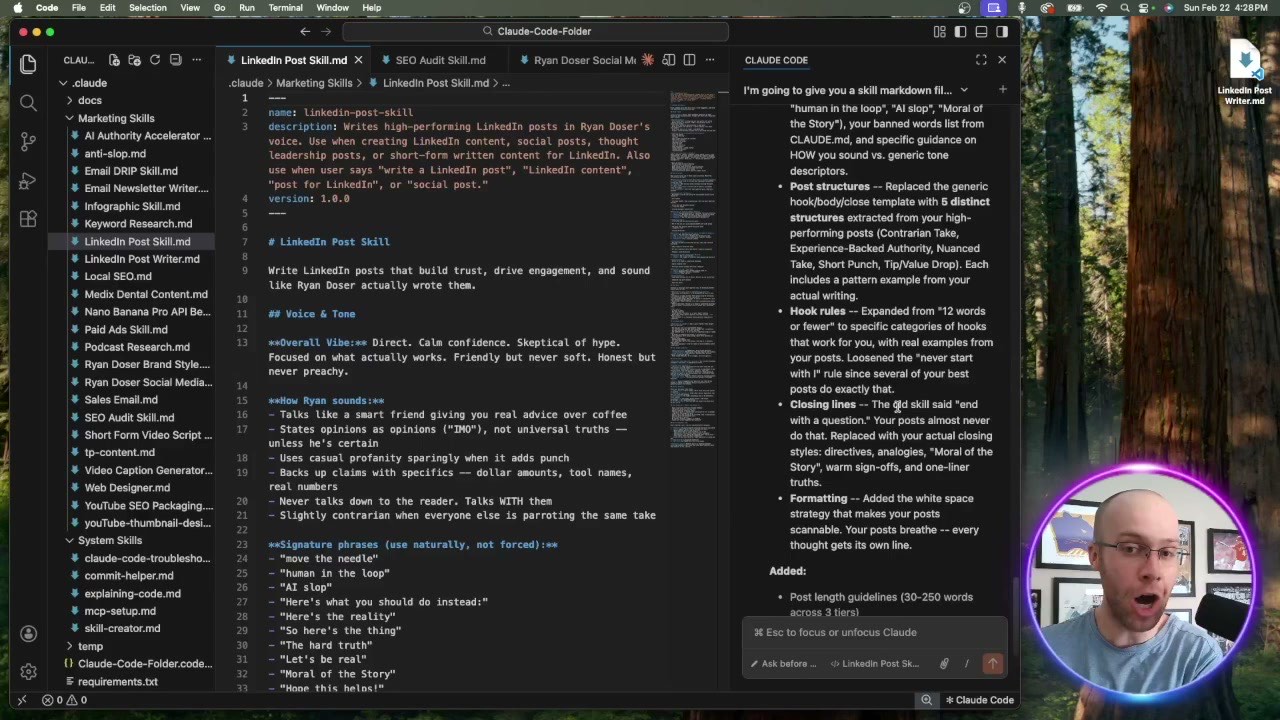Viewport: 1280px width, 720px height.
Task: Toggle the secondary side bar visibility
Action: click(1002, 31)
